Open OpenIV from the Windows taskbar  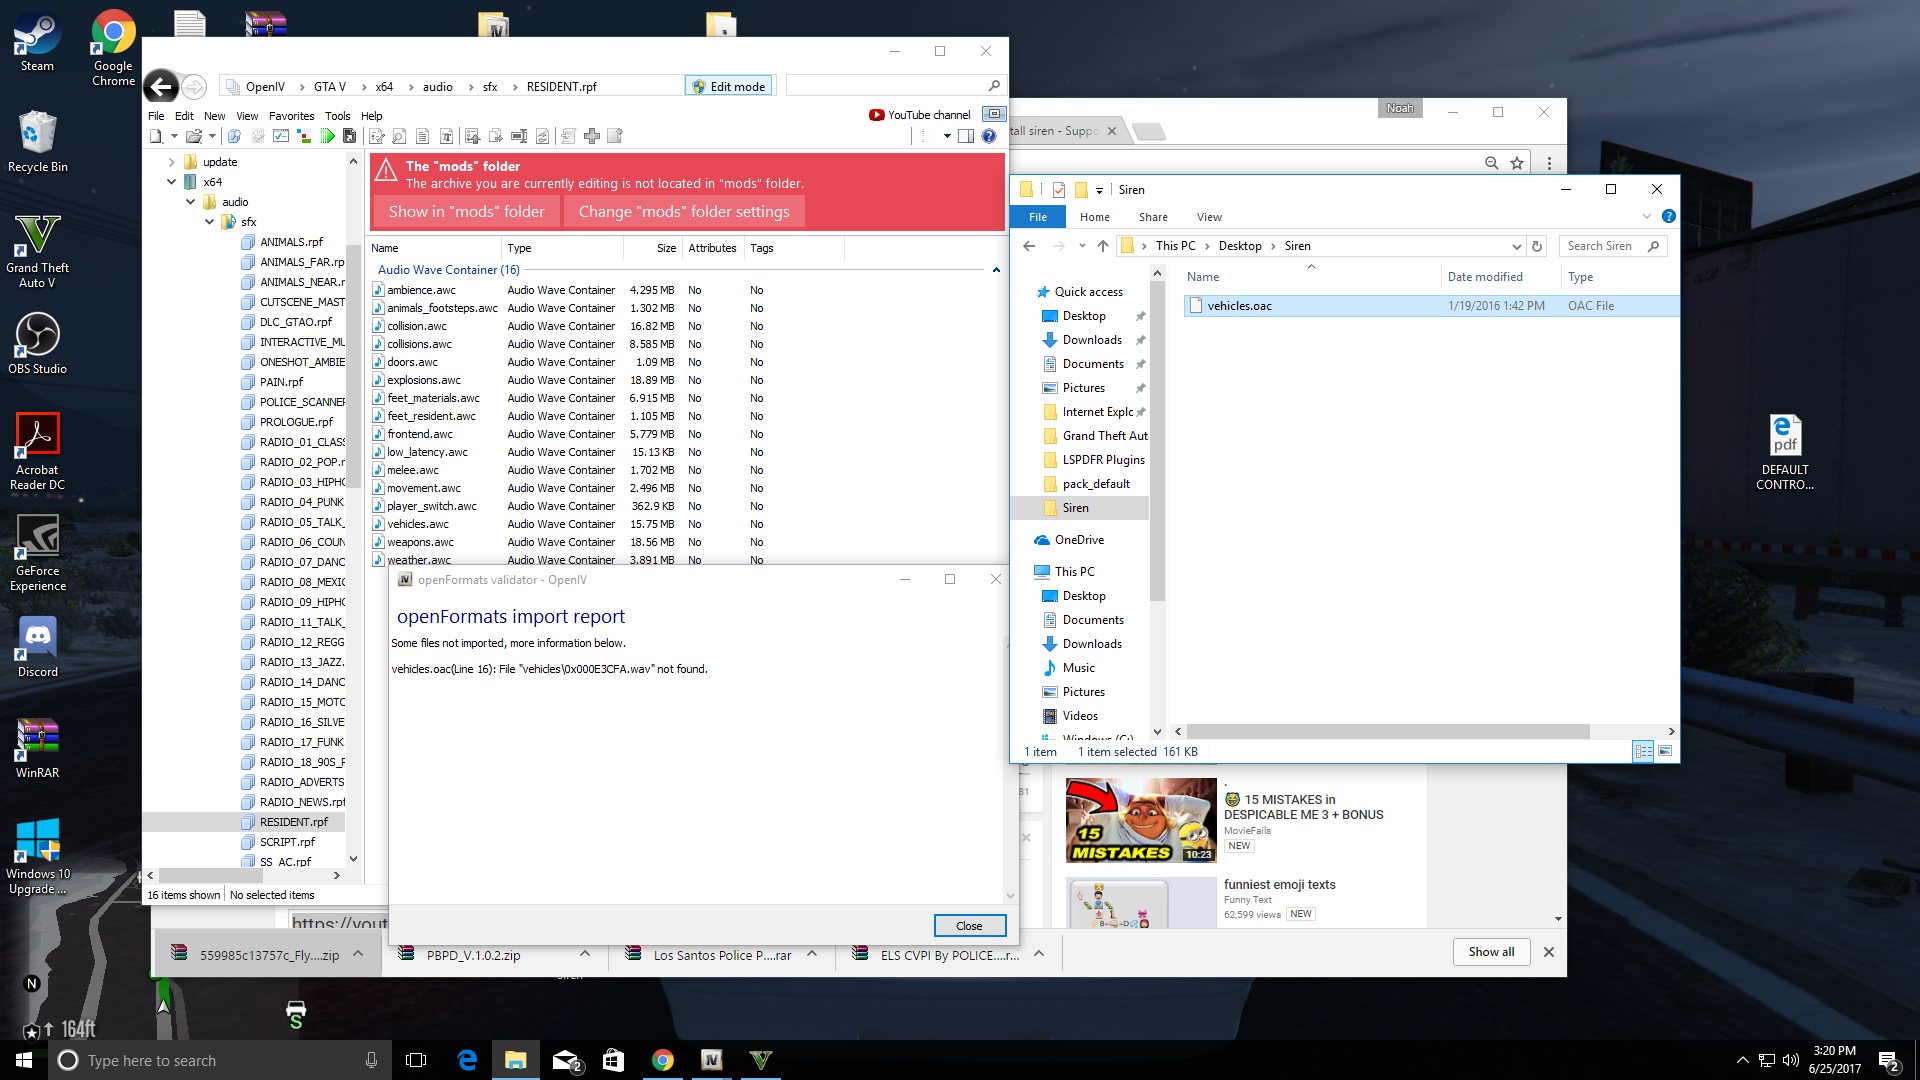pos(712,1060)
